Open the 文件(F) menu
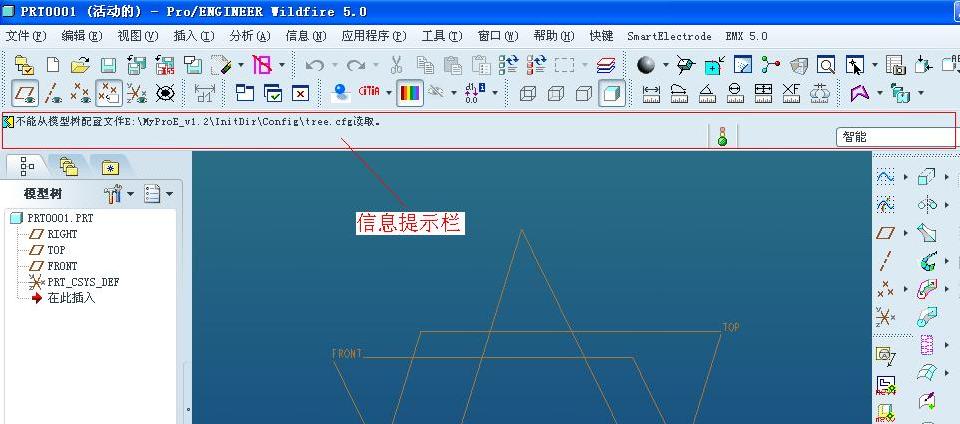 click(26, 36)
